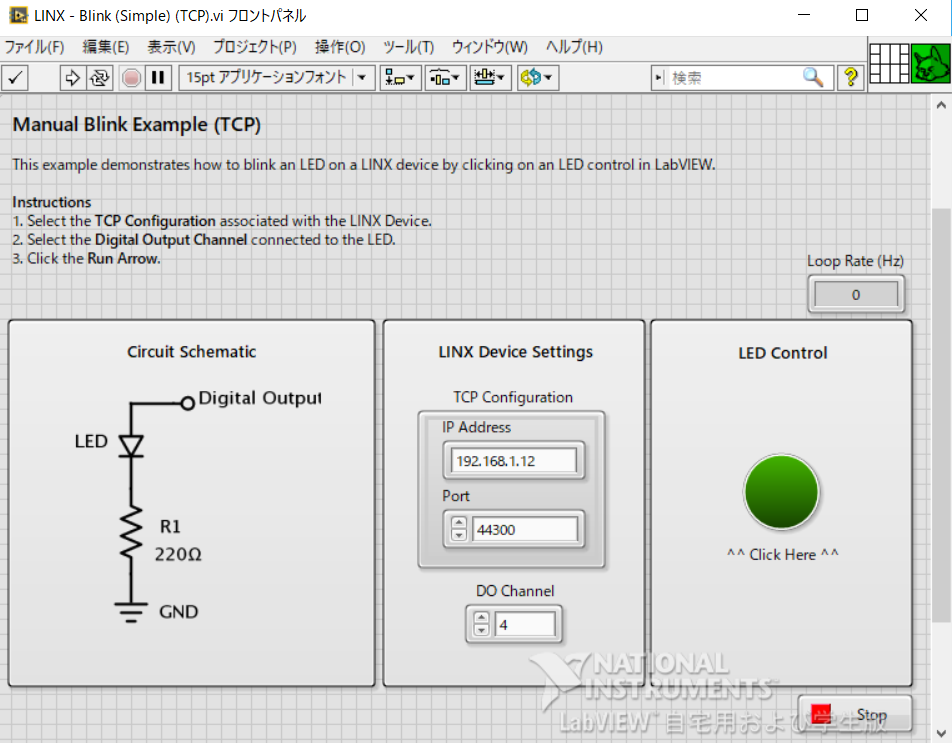Viewport: 952px width, 743px height.
Task: Open the 表示(V) menu
Action: tap(171, 47)
